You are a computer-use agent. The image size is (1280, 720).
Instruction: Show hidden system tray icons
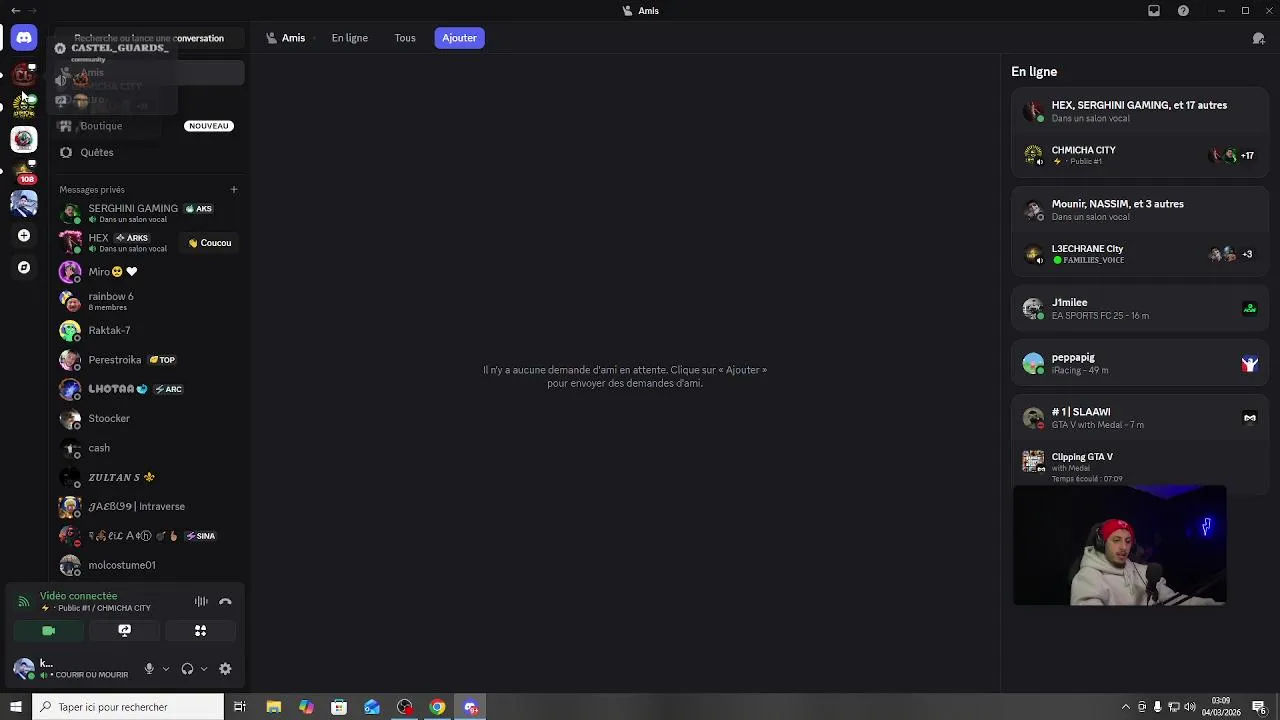pos(1126,707)
